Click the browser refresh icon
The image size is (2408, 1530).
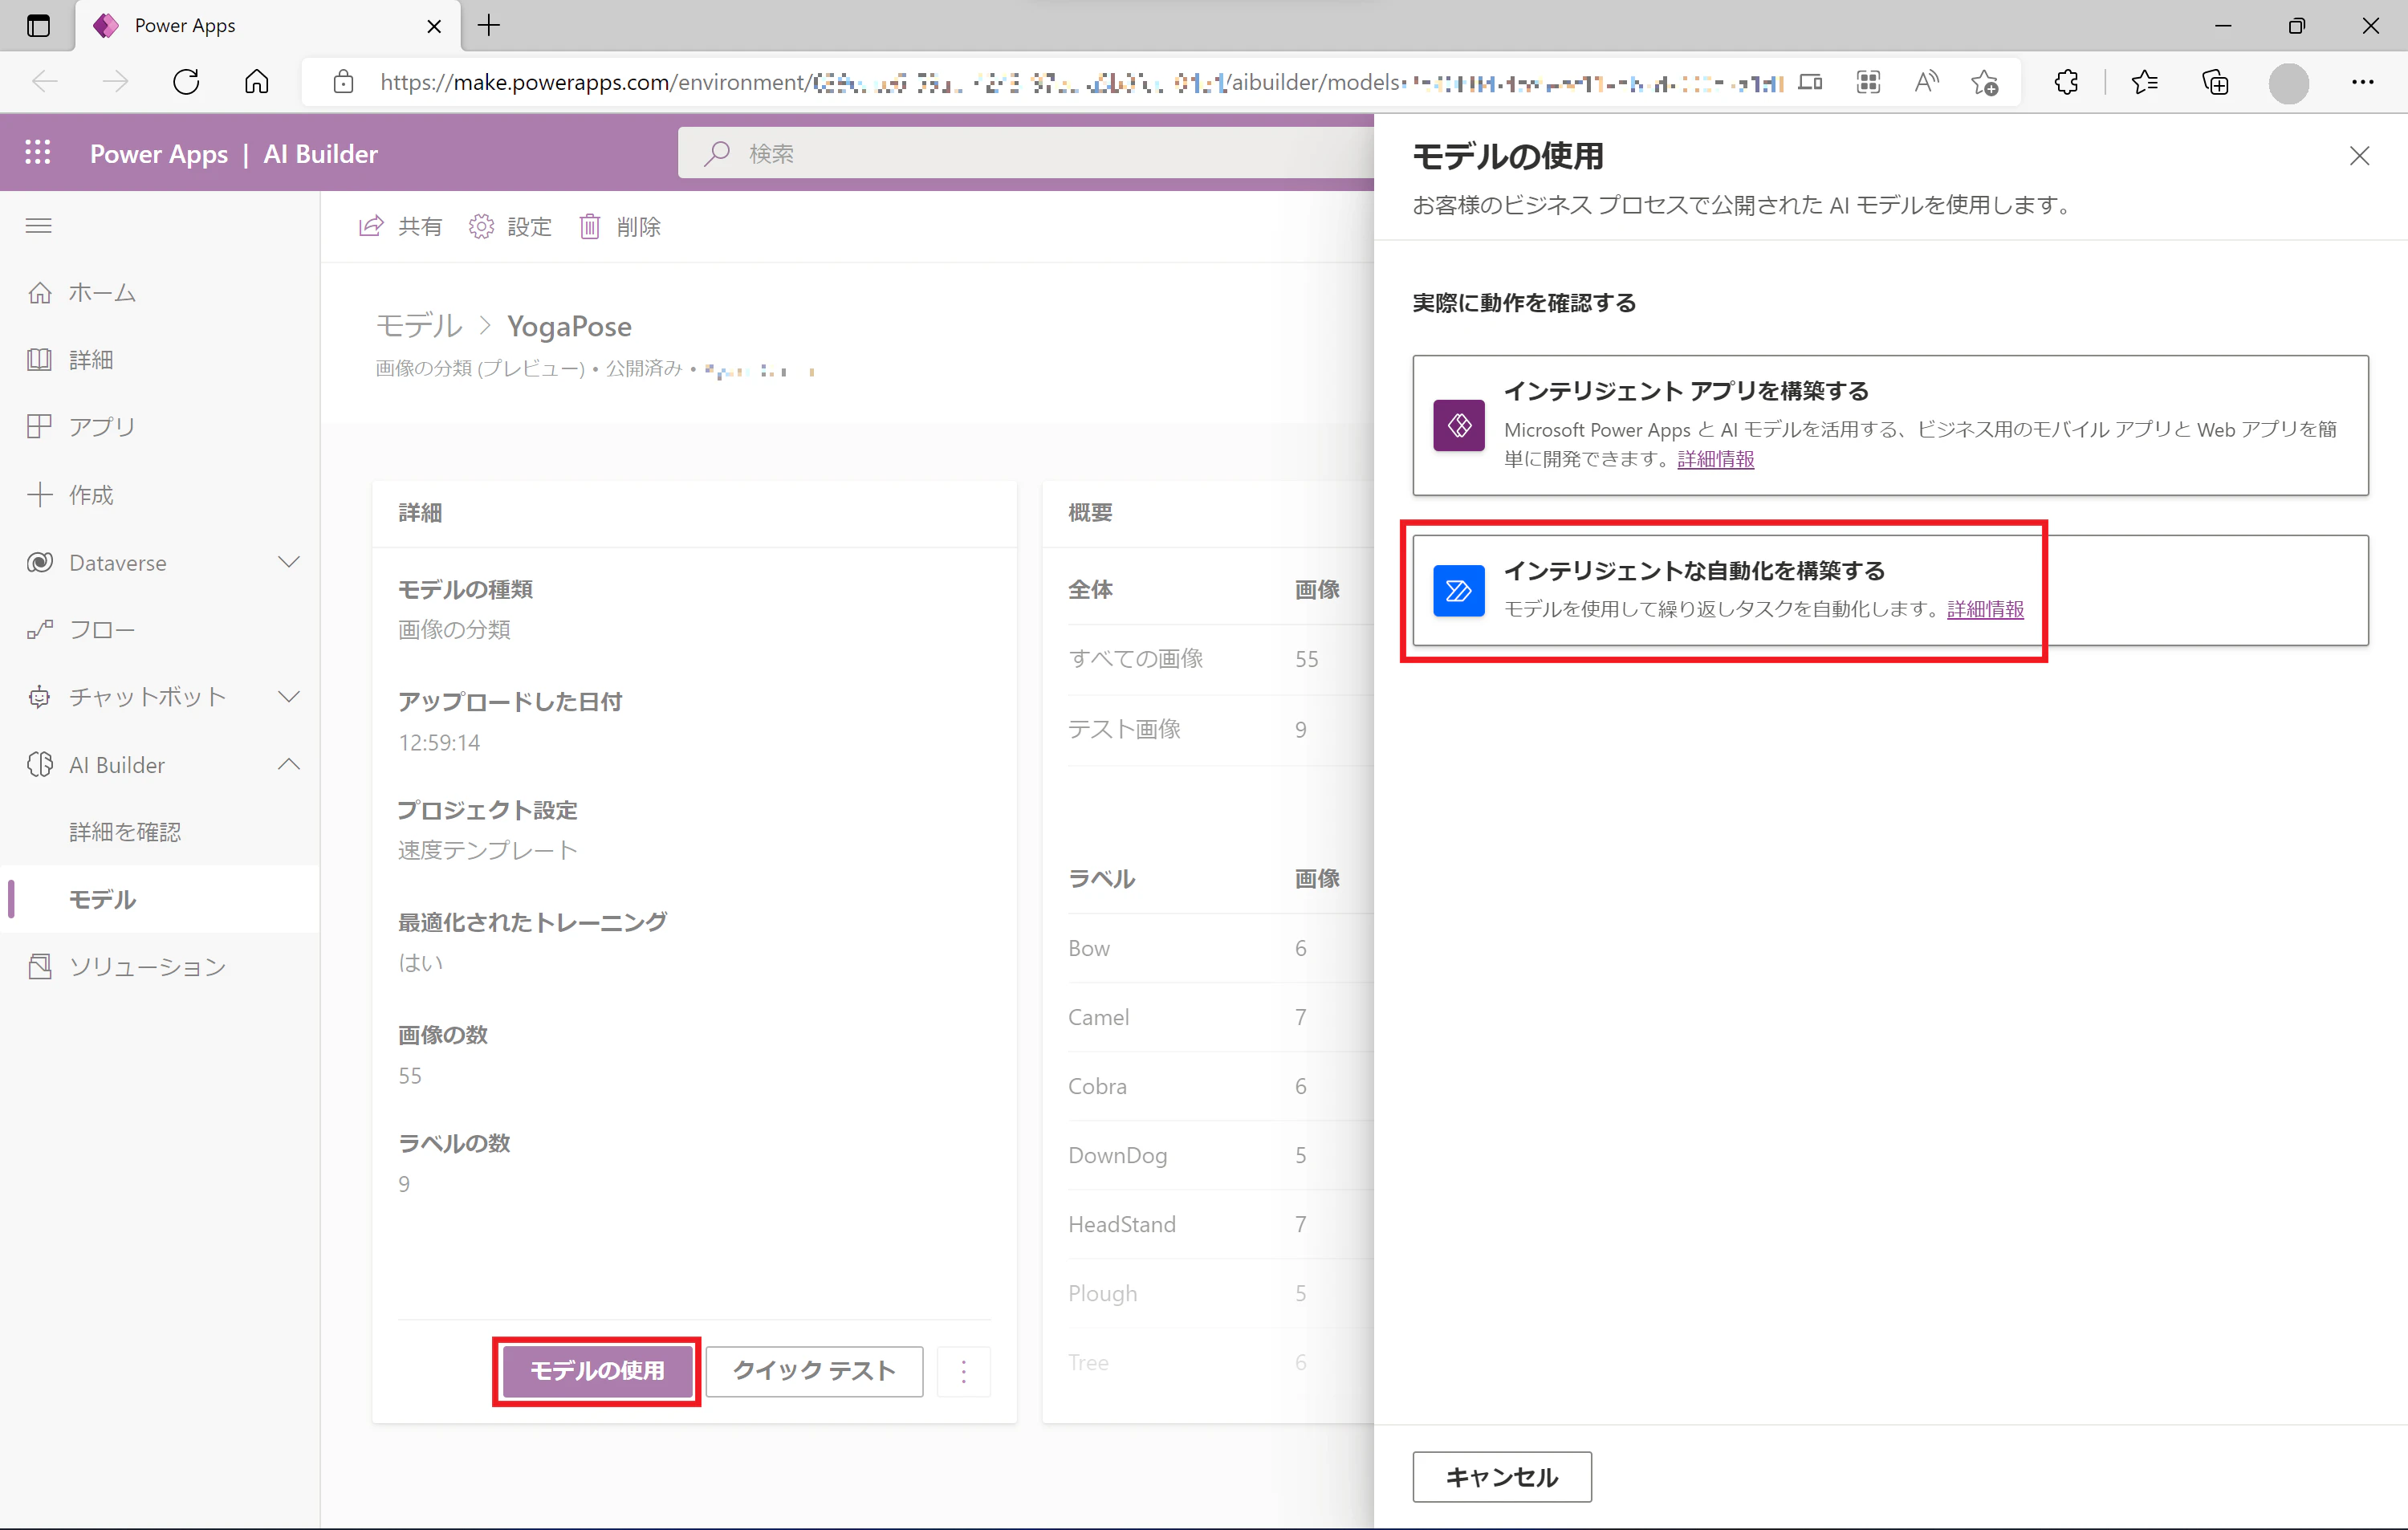[186, 81]
